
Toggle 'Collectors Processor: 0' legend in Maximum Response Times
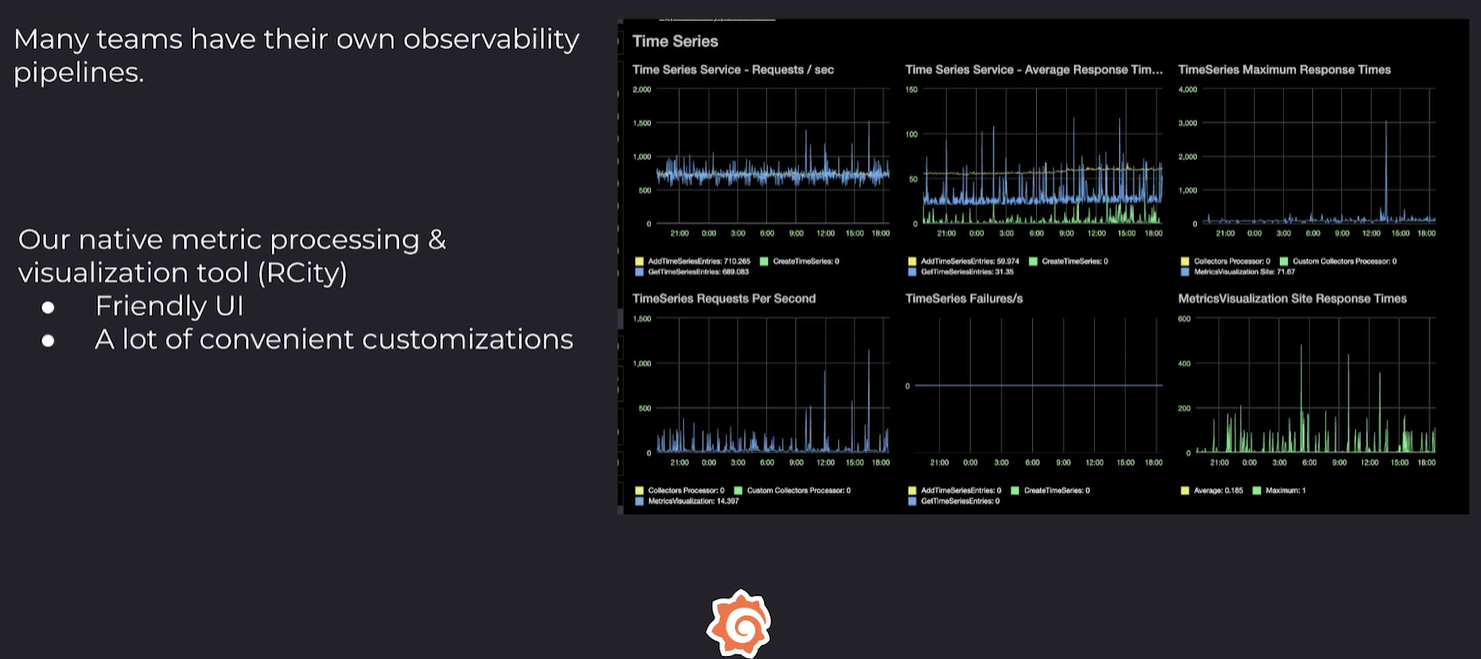(x=1225, y=262)
